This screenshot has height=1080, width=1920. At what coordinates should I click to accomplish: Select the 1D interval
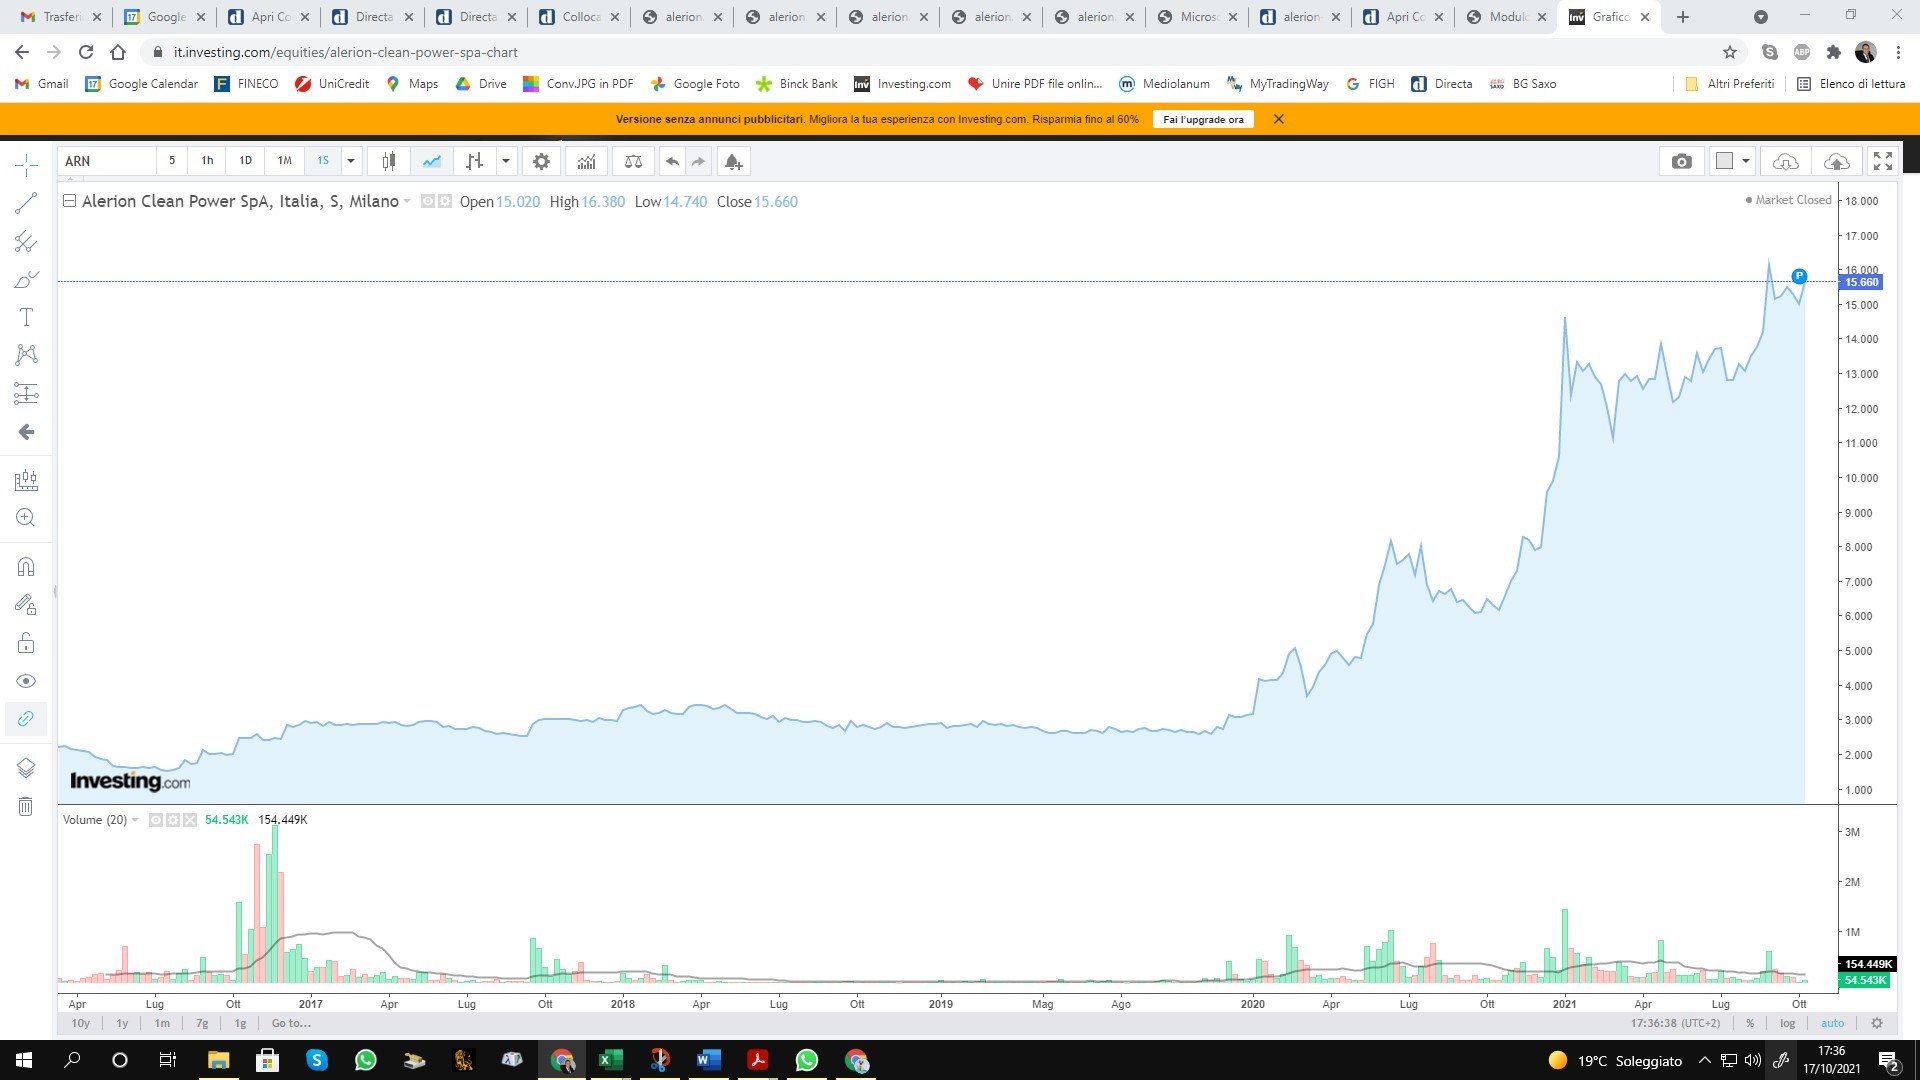tap(245, 161)
